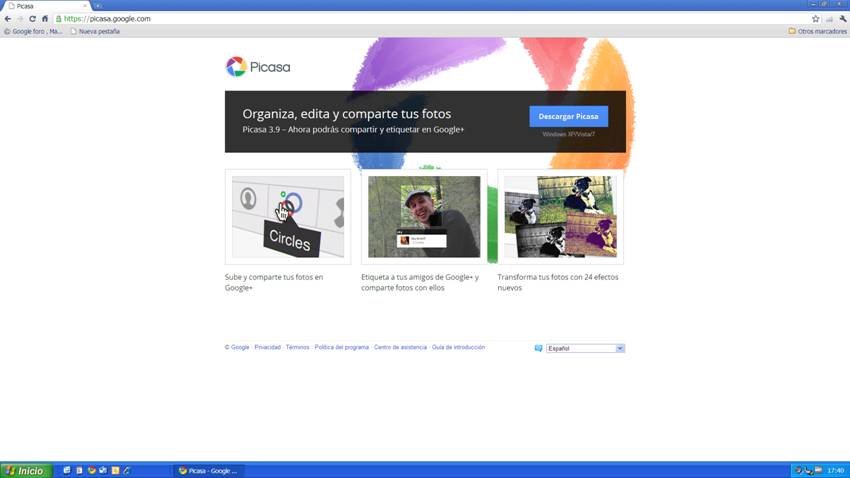This screenshot has height=478, width=850.
Task: Reload the page with the refresh icon
Action: [33, 18]
